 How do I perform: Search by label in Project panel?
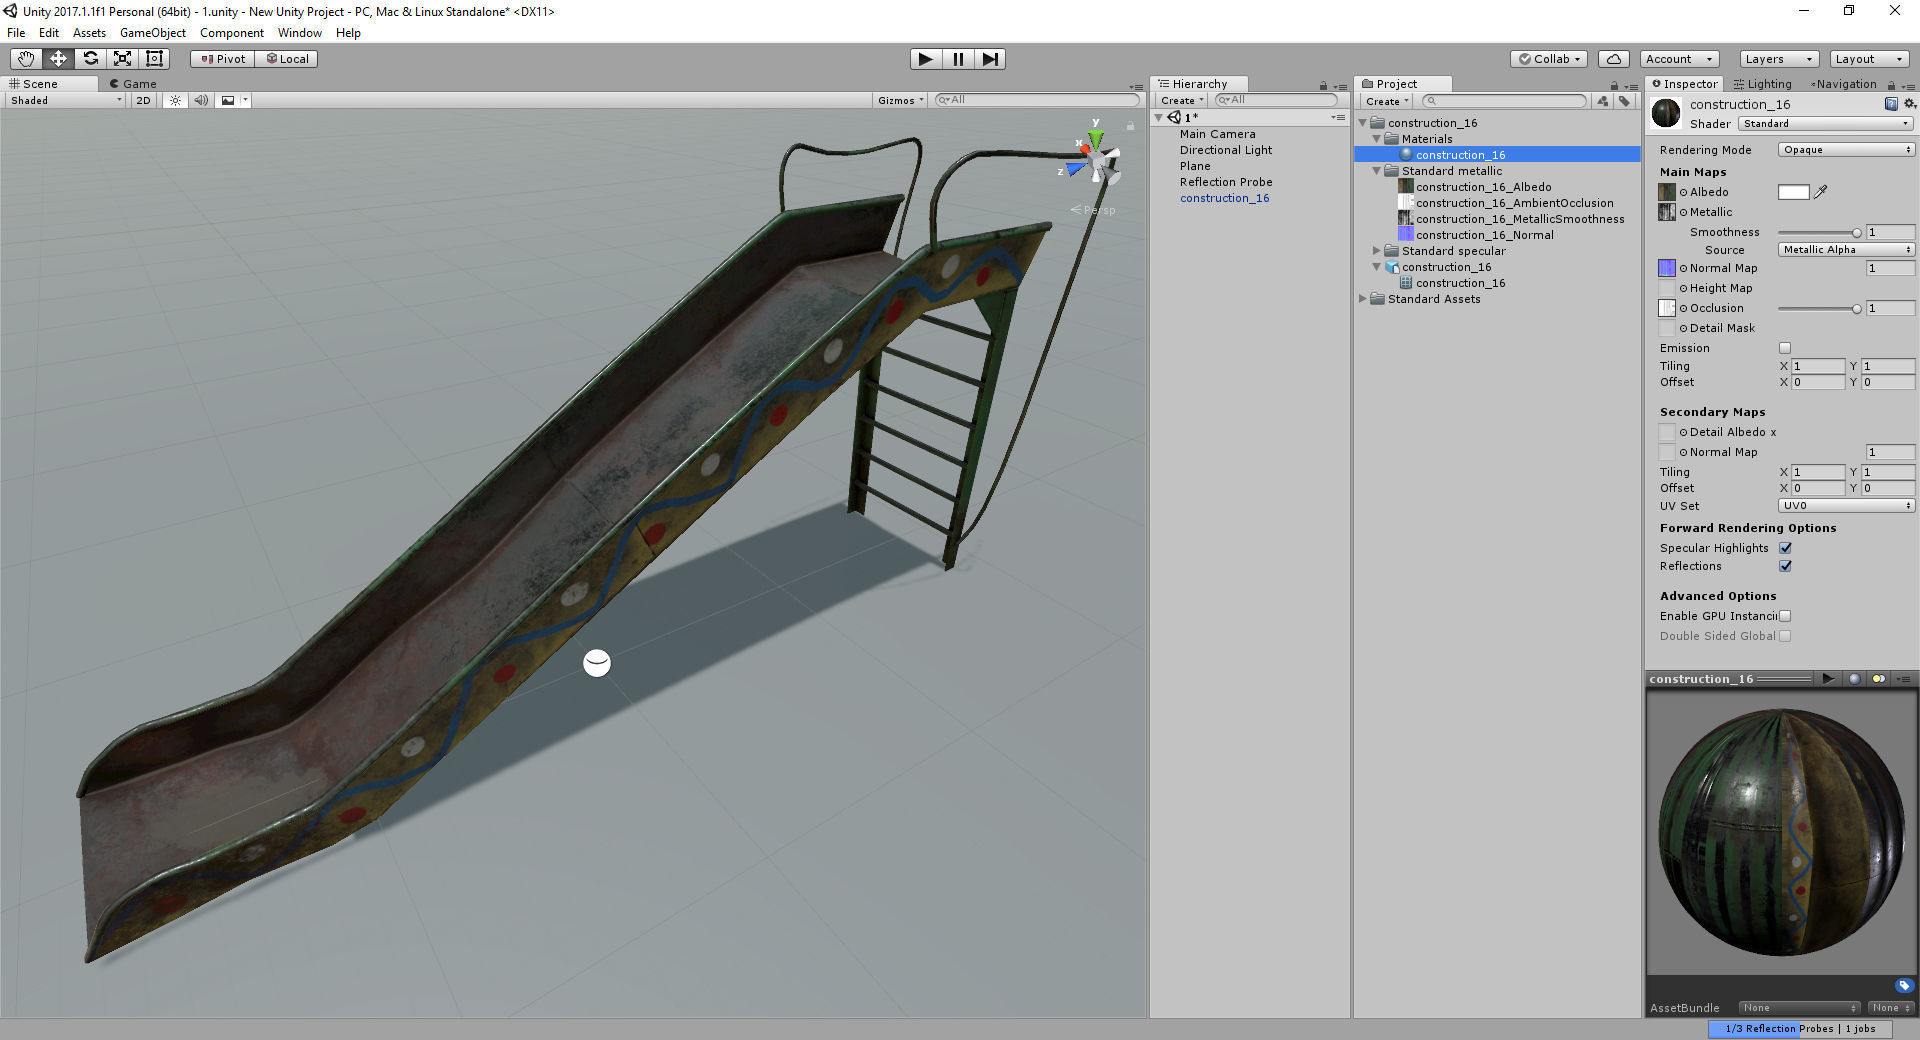coord(1624,101)
